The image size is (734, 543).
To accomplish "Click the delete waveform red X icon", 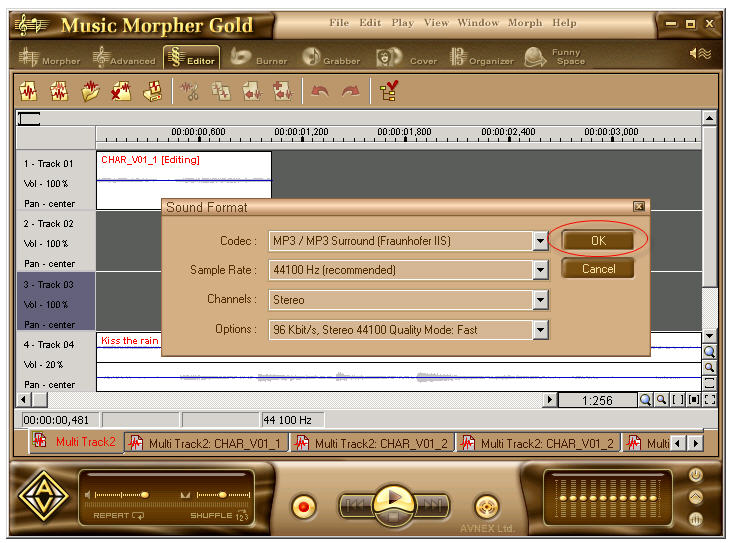I will pyautogui.click(x=121, y=91).
